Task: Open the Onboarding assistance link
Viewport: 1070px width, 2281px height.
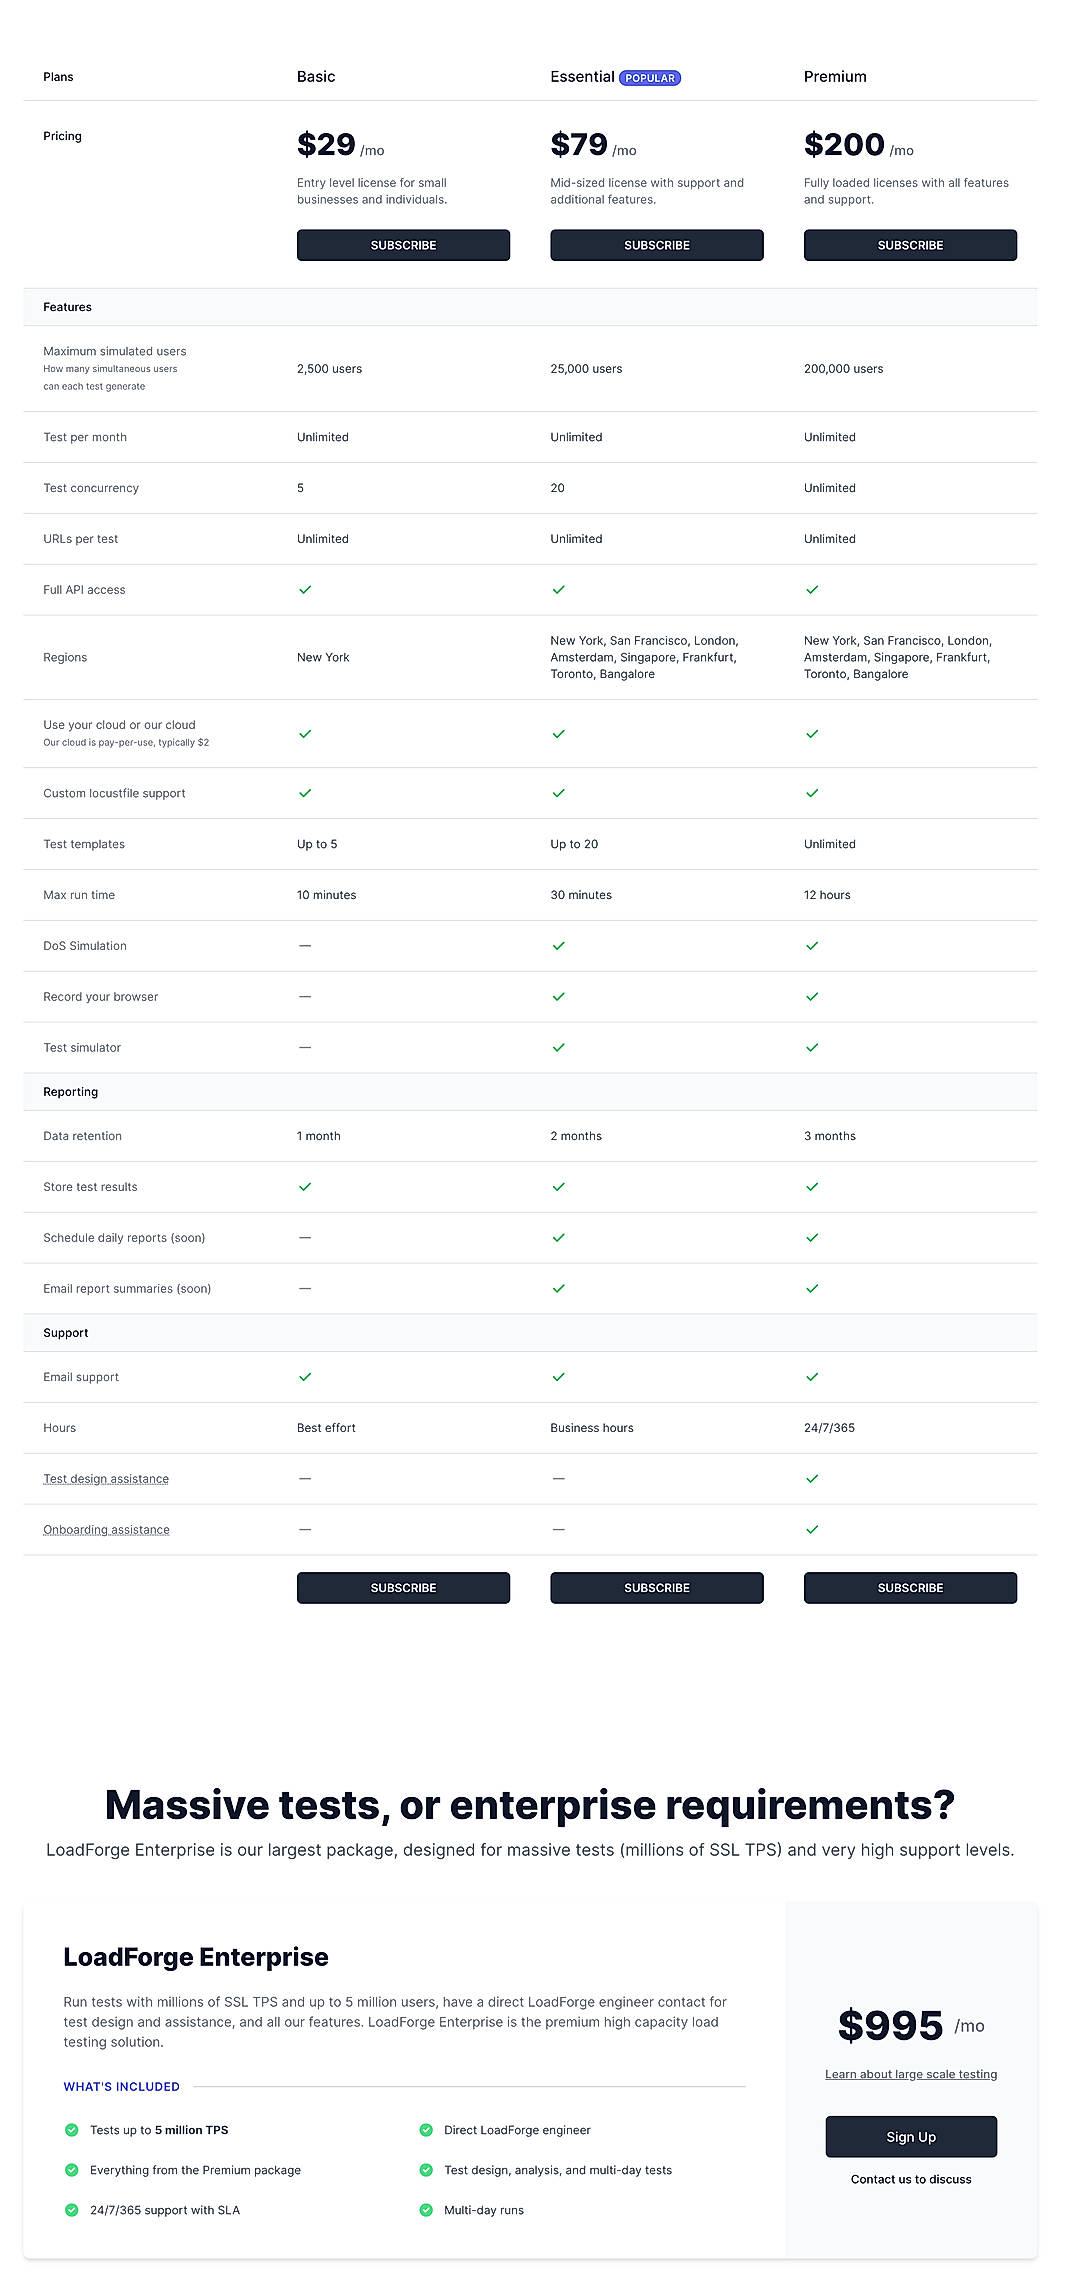Action: 106,1529
